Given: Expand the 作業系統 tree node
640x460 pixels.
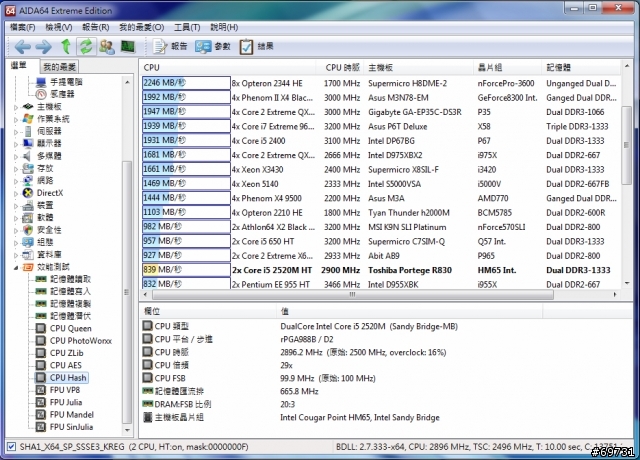Looking at the screenshot, I should point(16,120).
